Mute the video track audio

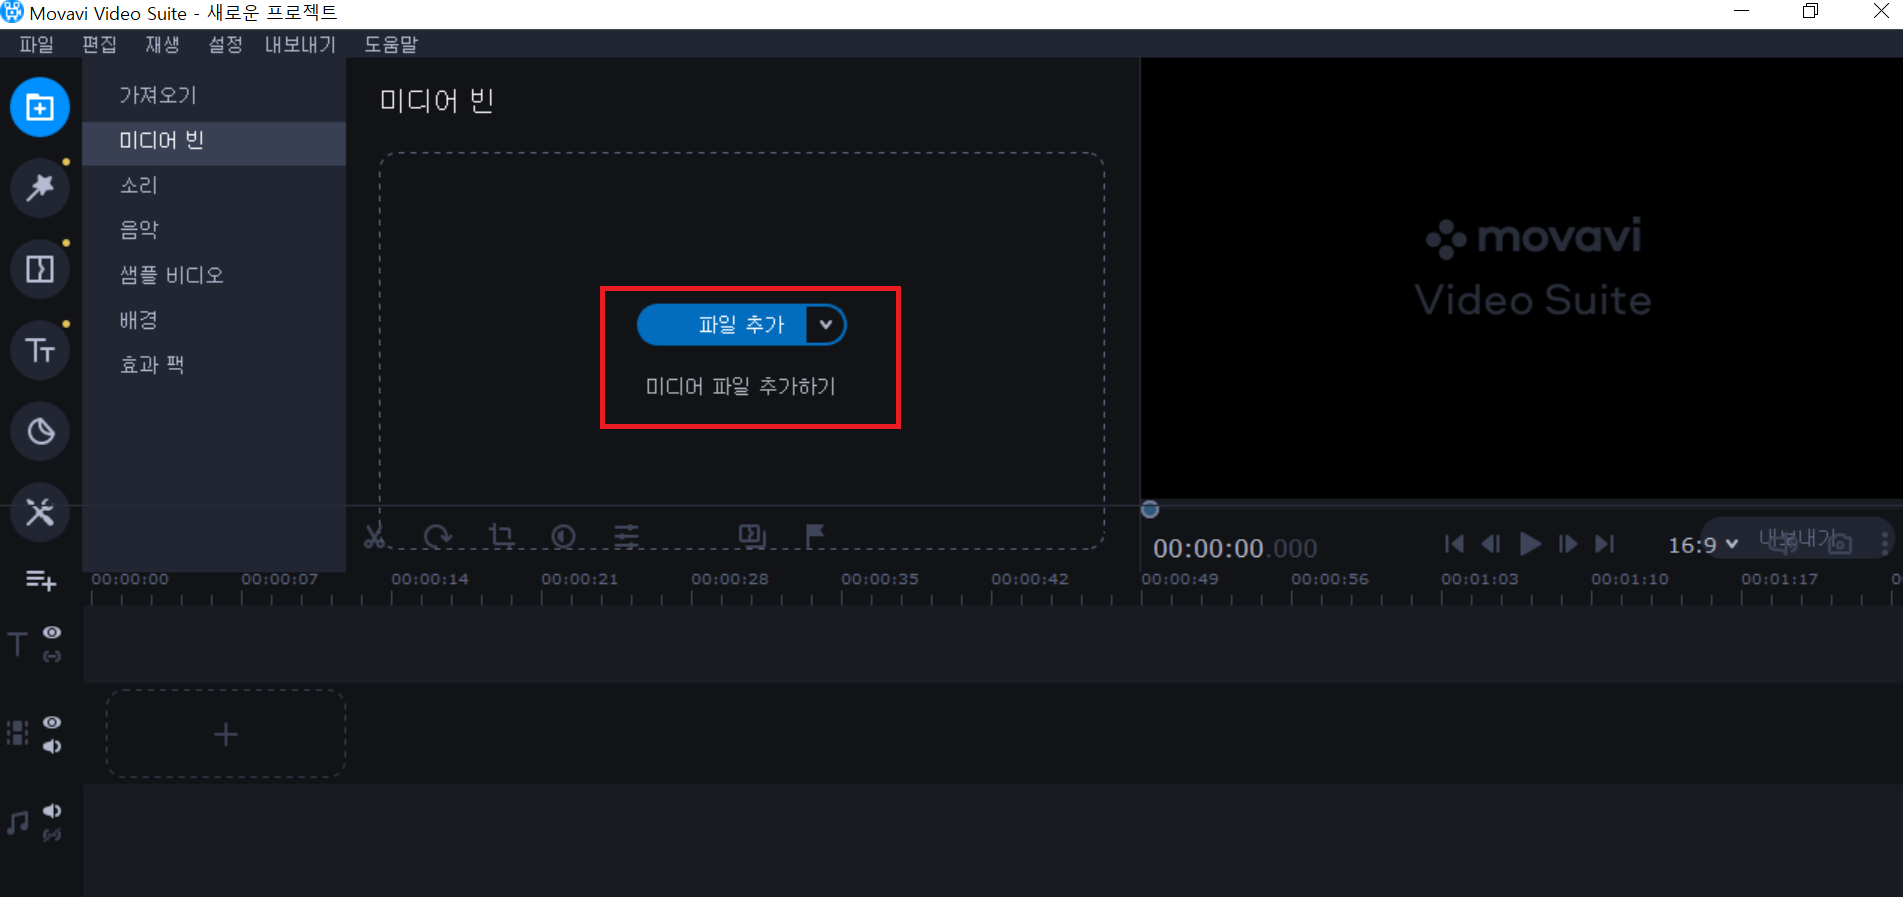[52, 746]
